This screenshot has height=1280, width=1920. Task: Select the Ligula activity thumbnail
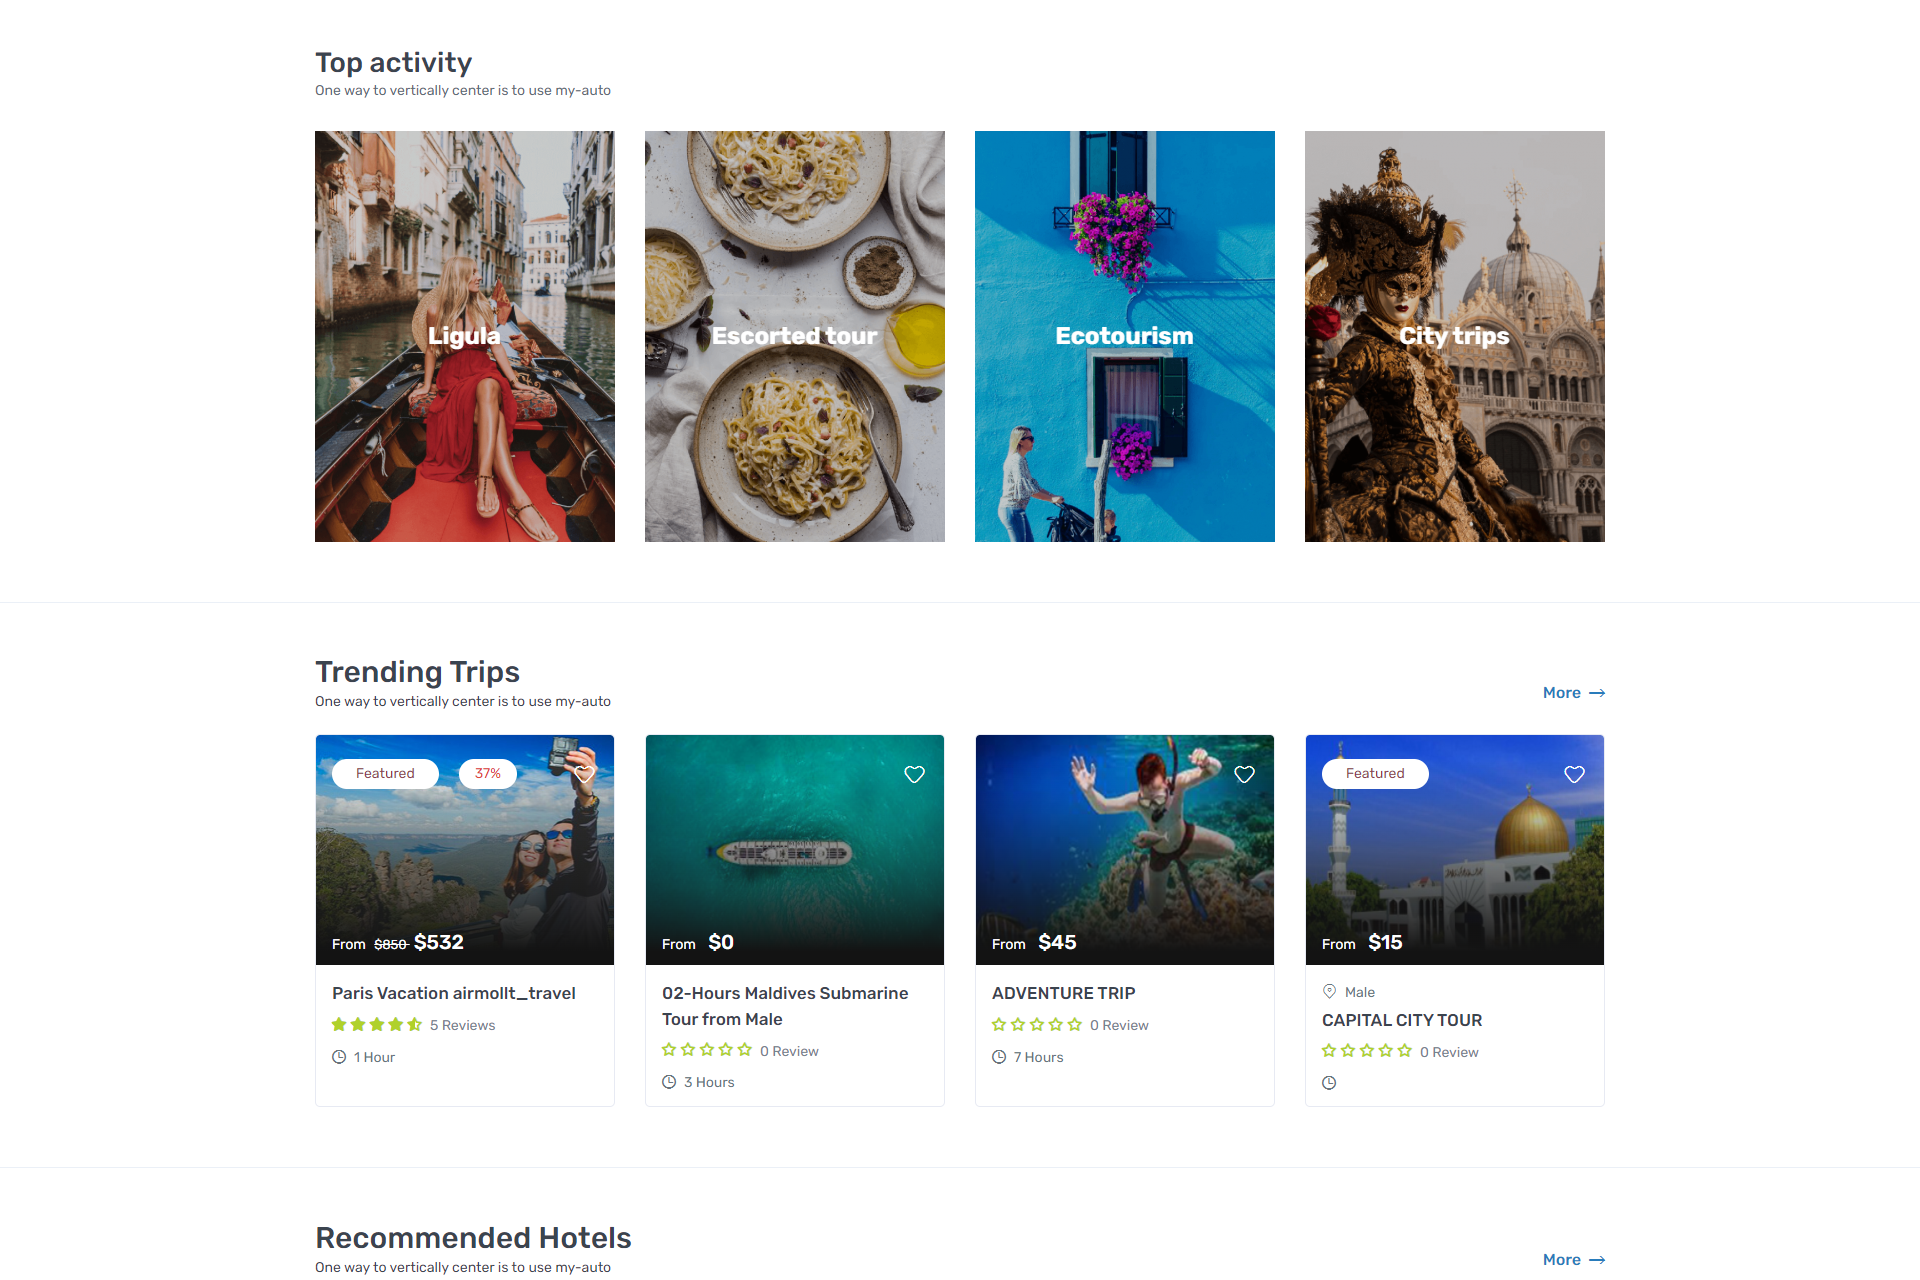point(465,336)
